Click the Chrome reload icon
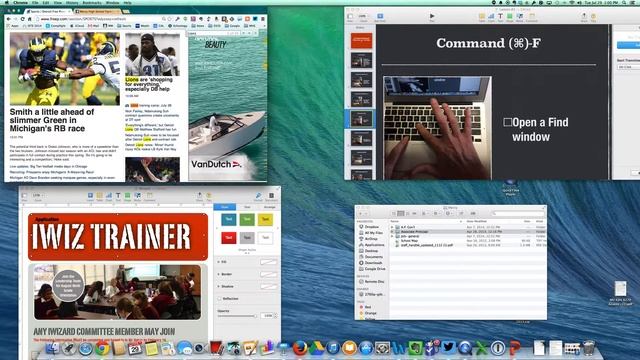 [22, 19]
